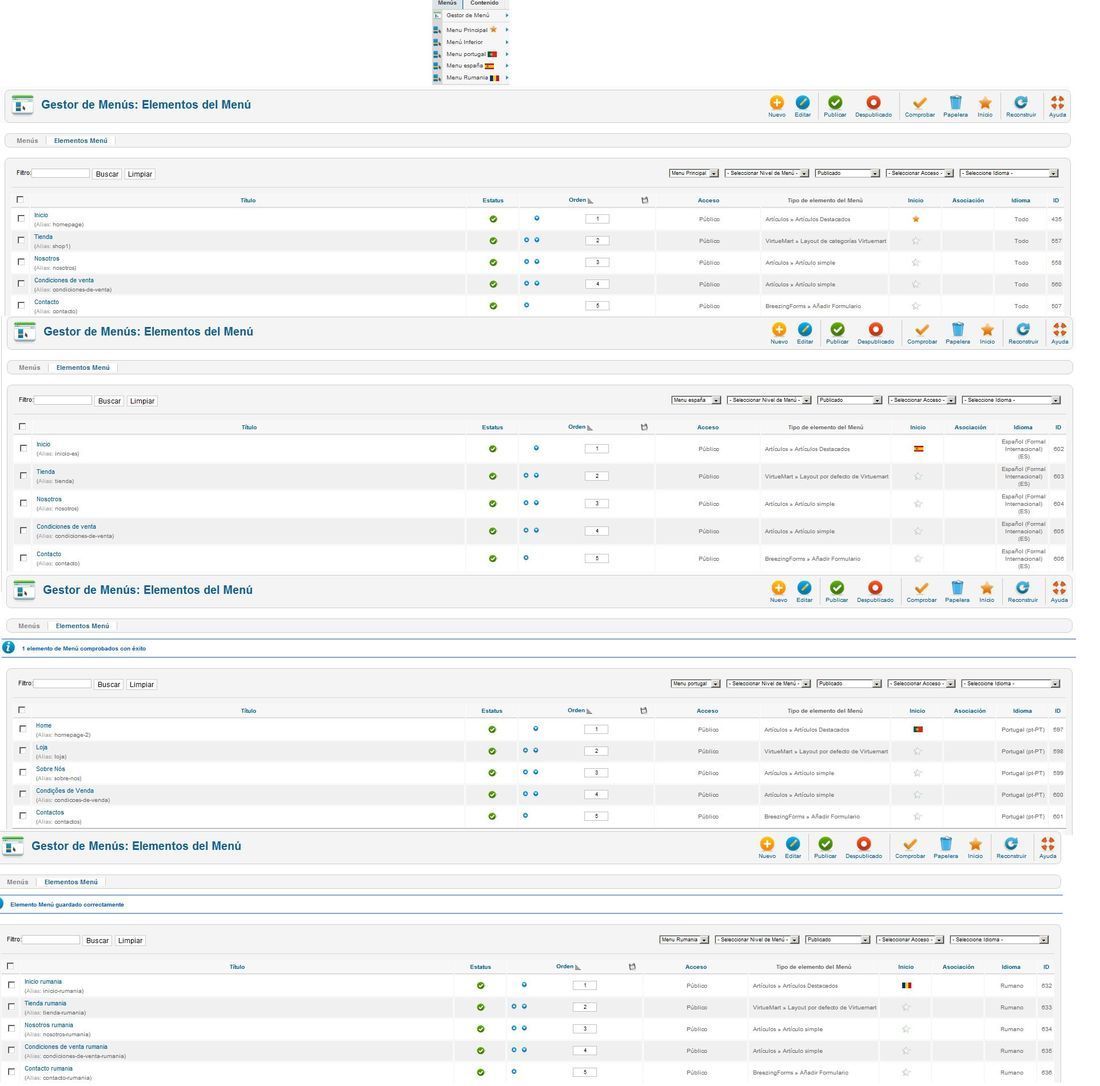Click the orange home star in the homepage alias row
The width and height of the screenshot is (1100, 1086).
pyautogui.click(x=915, y=219)
